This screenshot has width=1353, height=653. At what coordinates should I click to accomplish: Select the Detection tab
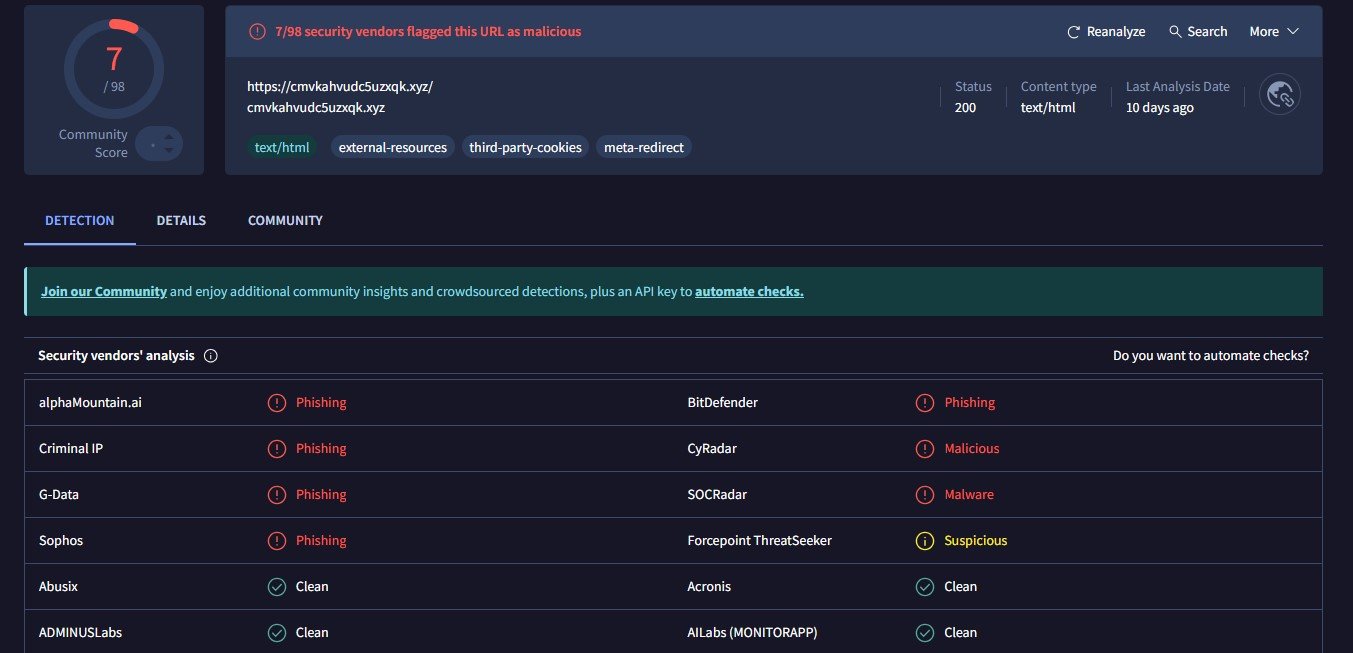click(x=80, y=221)
